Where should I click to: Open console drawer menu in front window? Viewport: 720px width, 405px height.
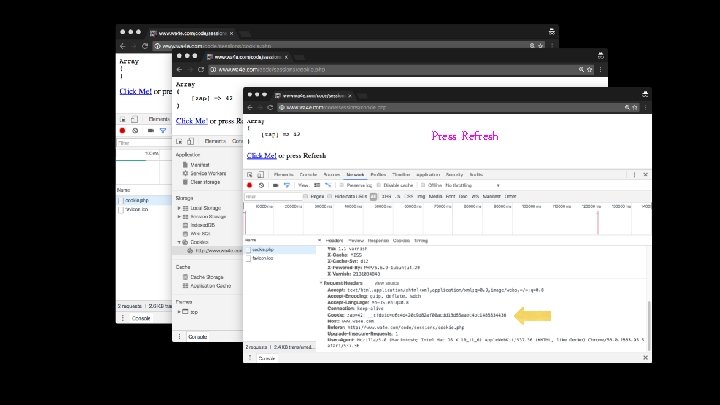tap(250, 358)
